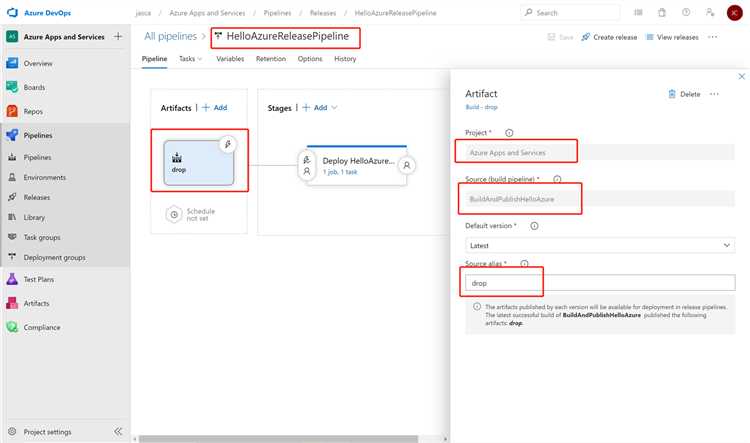750x443 pixels.
Task: Open the Default version Latest dropdown
Action: pyautogui.click(x=600, y=245)
